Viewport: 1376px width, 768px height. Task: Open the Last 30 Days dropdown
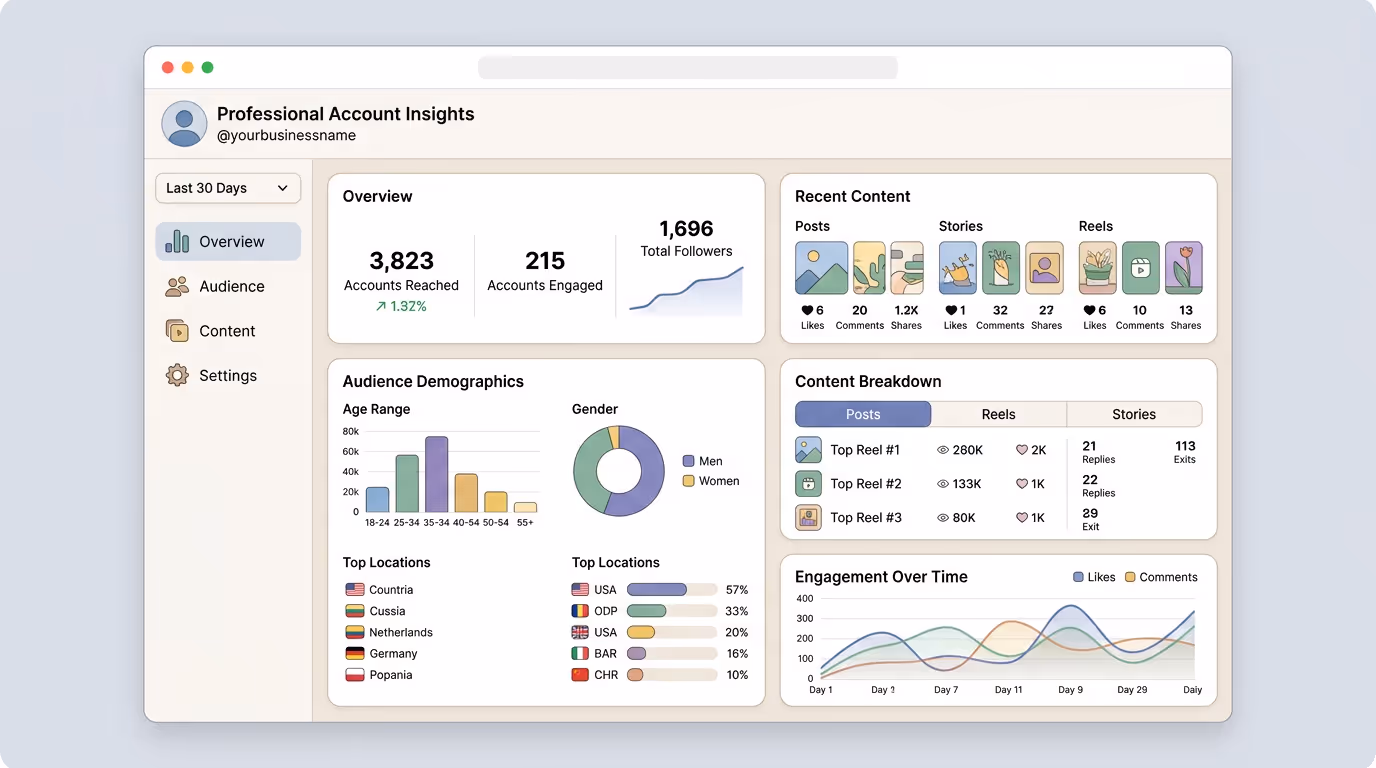click(228, 188)
